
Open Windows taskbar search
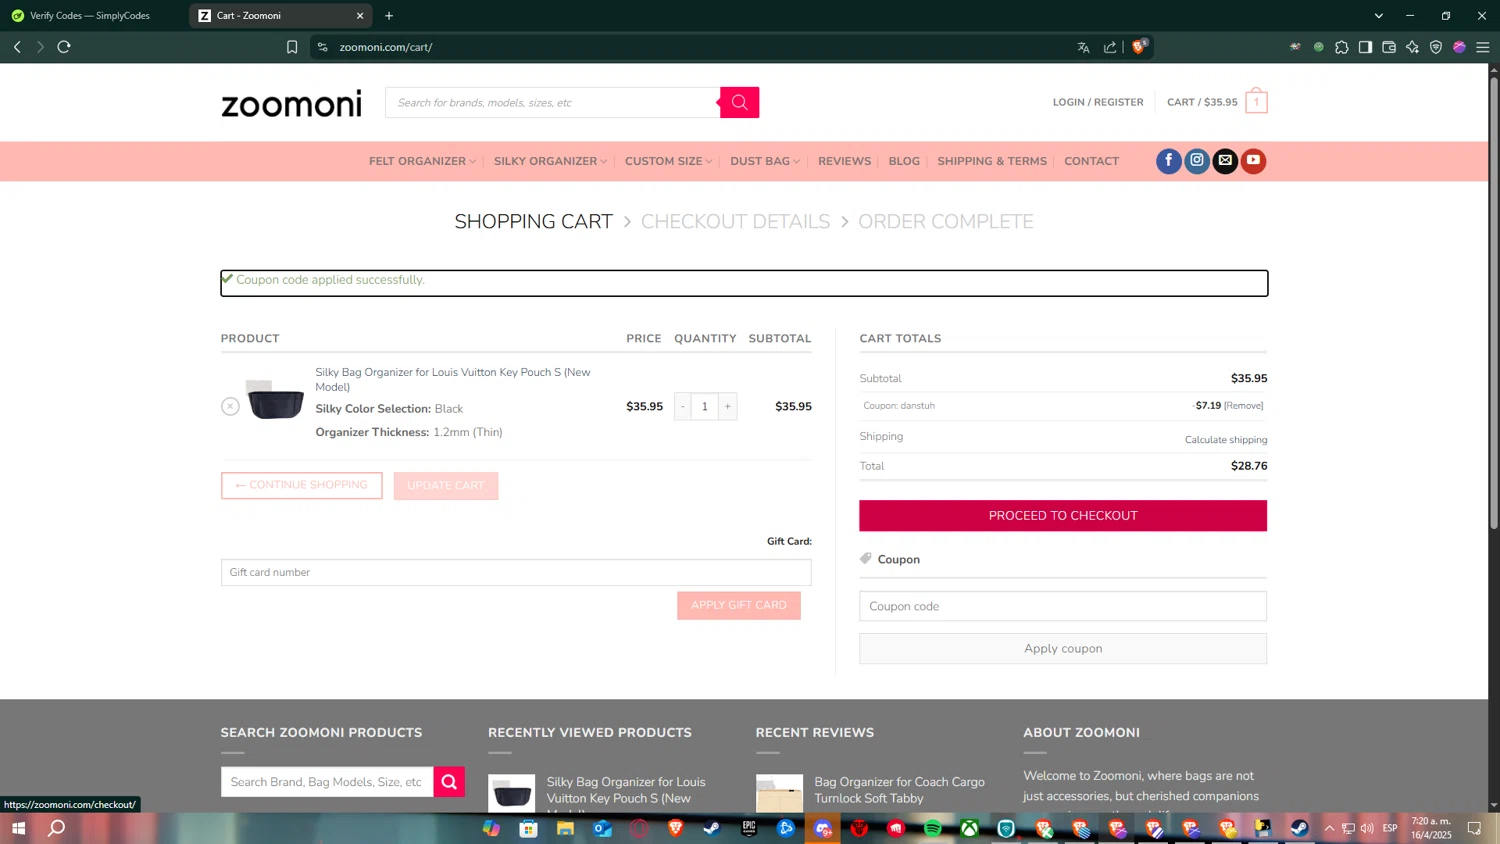point(57,828)
